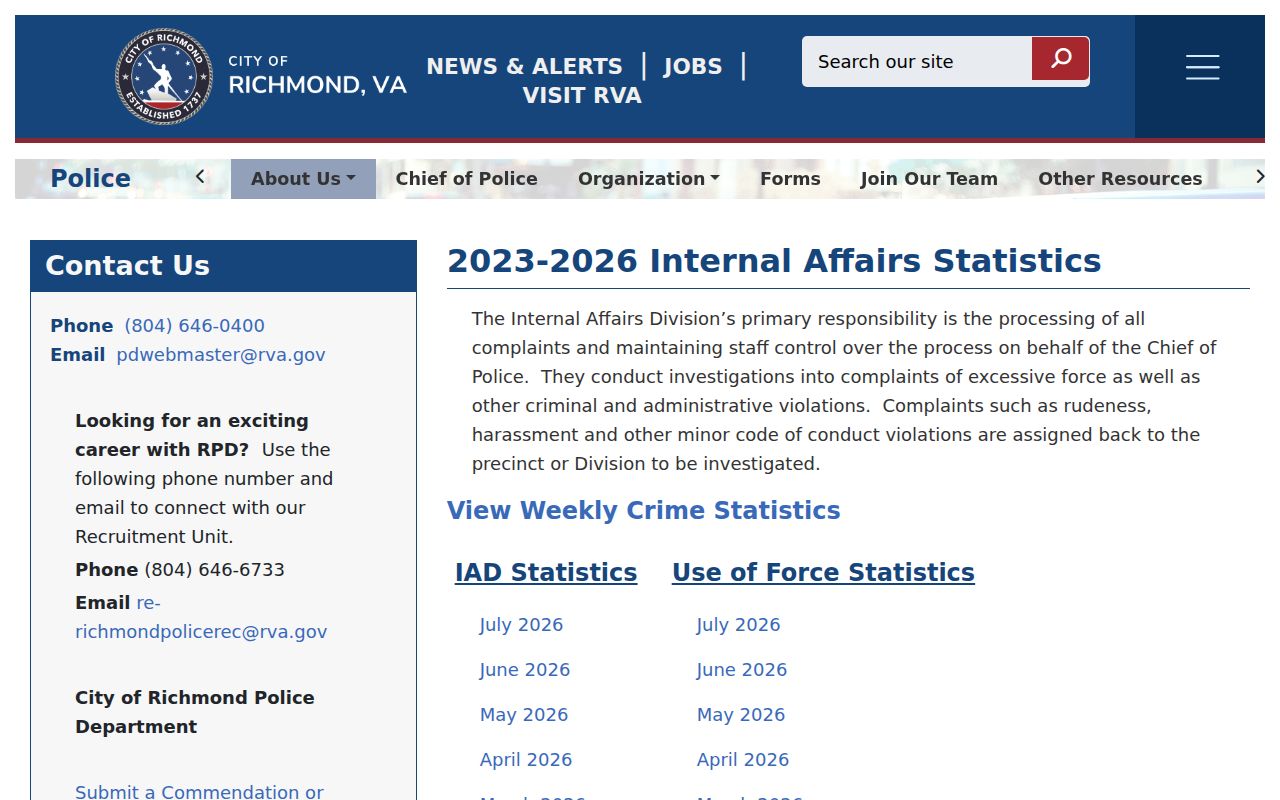Click the 2023-2026 Internal Affairs Statistics heading
The height and width of the screenshot is (800, 1280).
(x=774, y=261)
